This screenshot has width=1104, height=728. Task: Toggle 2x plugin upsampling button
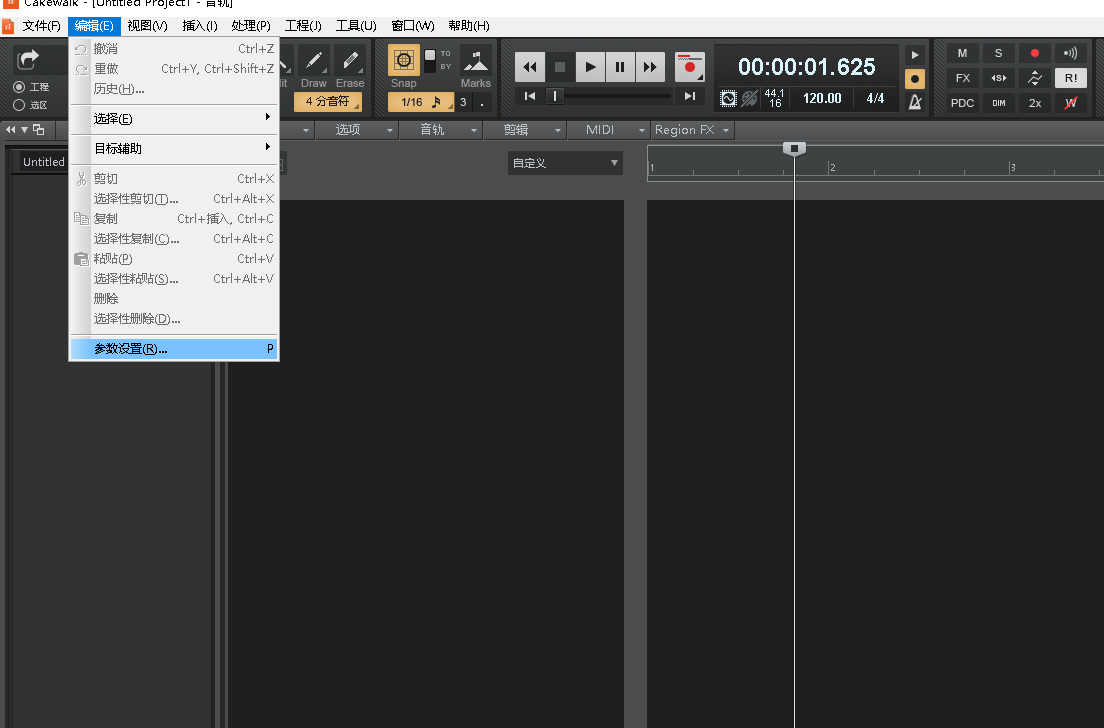(1034, 103)
